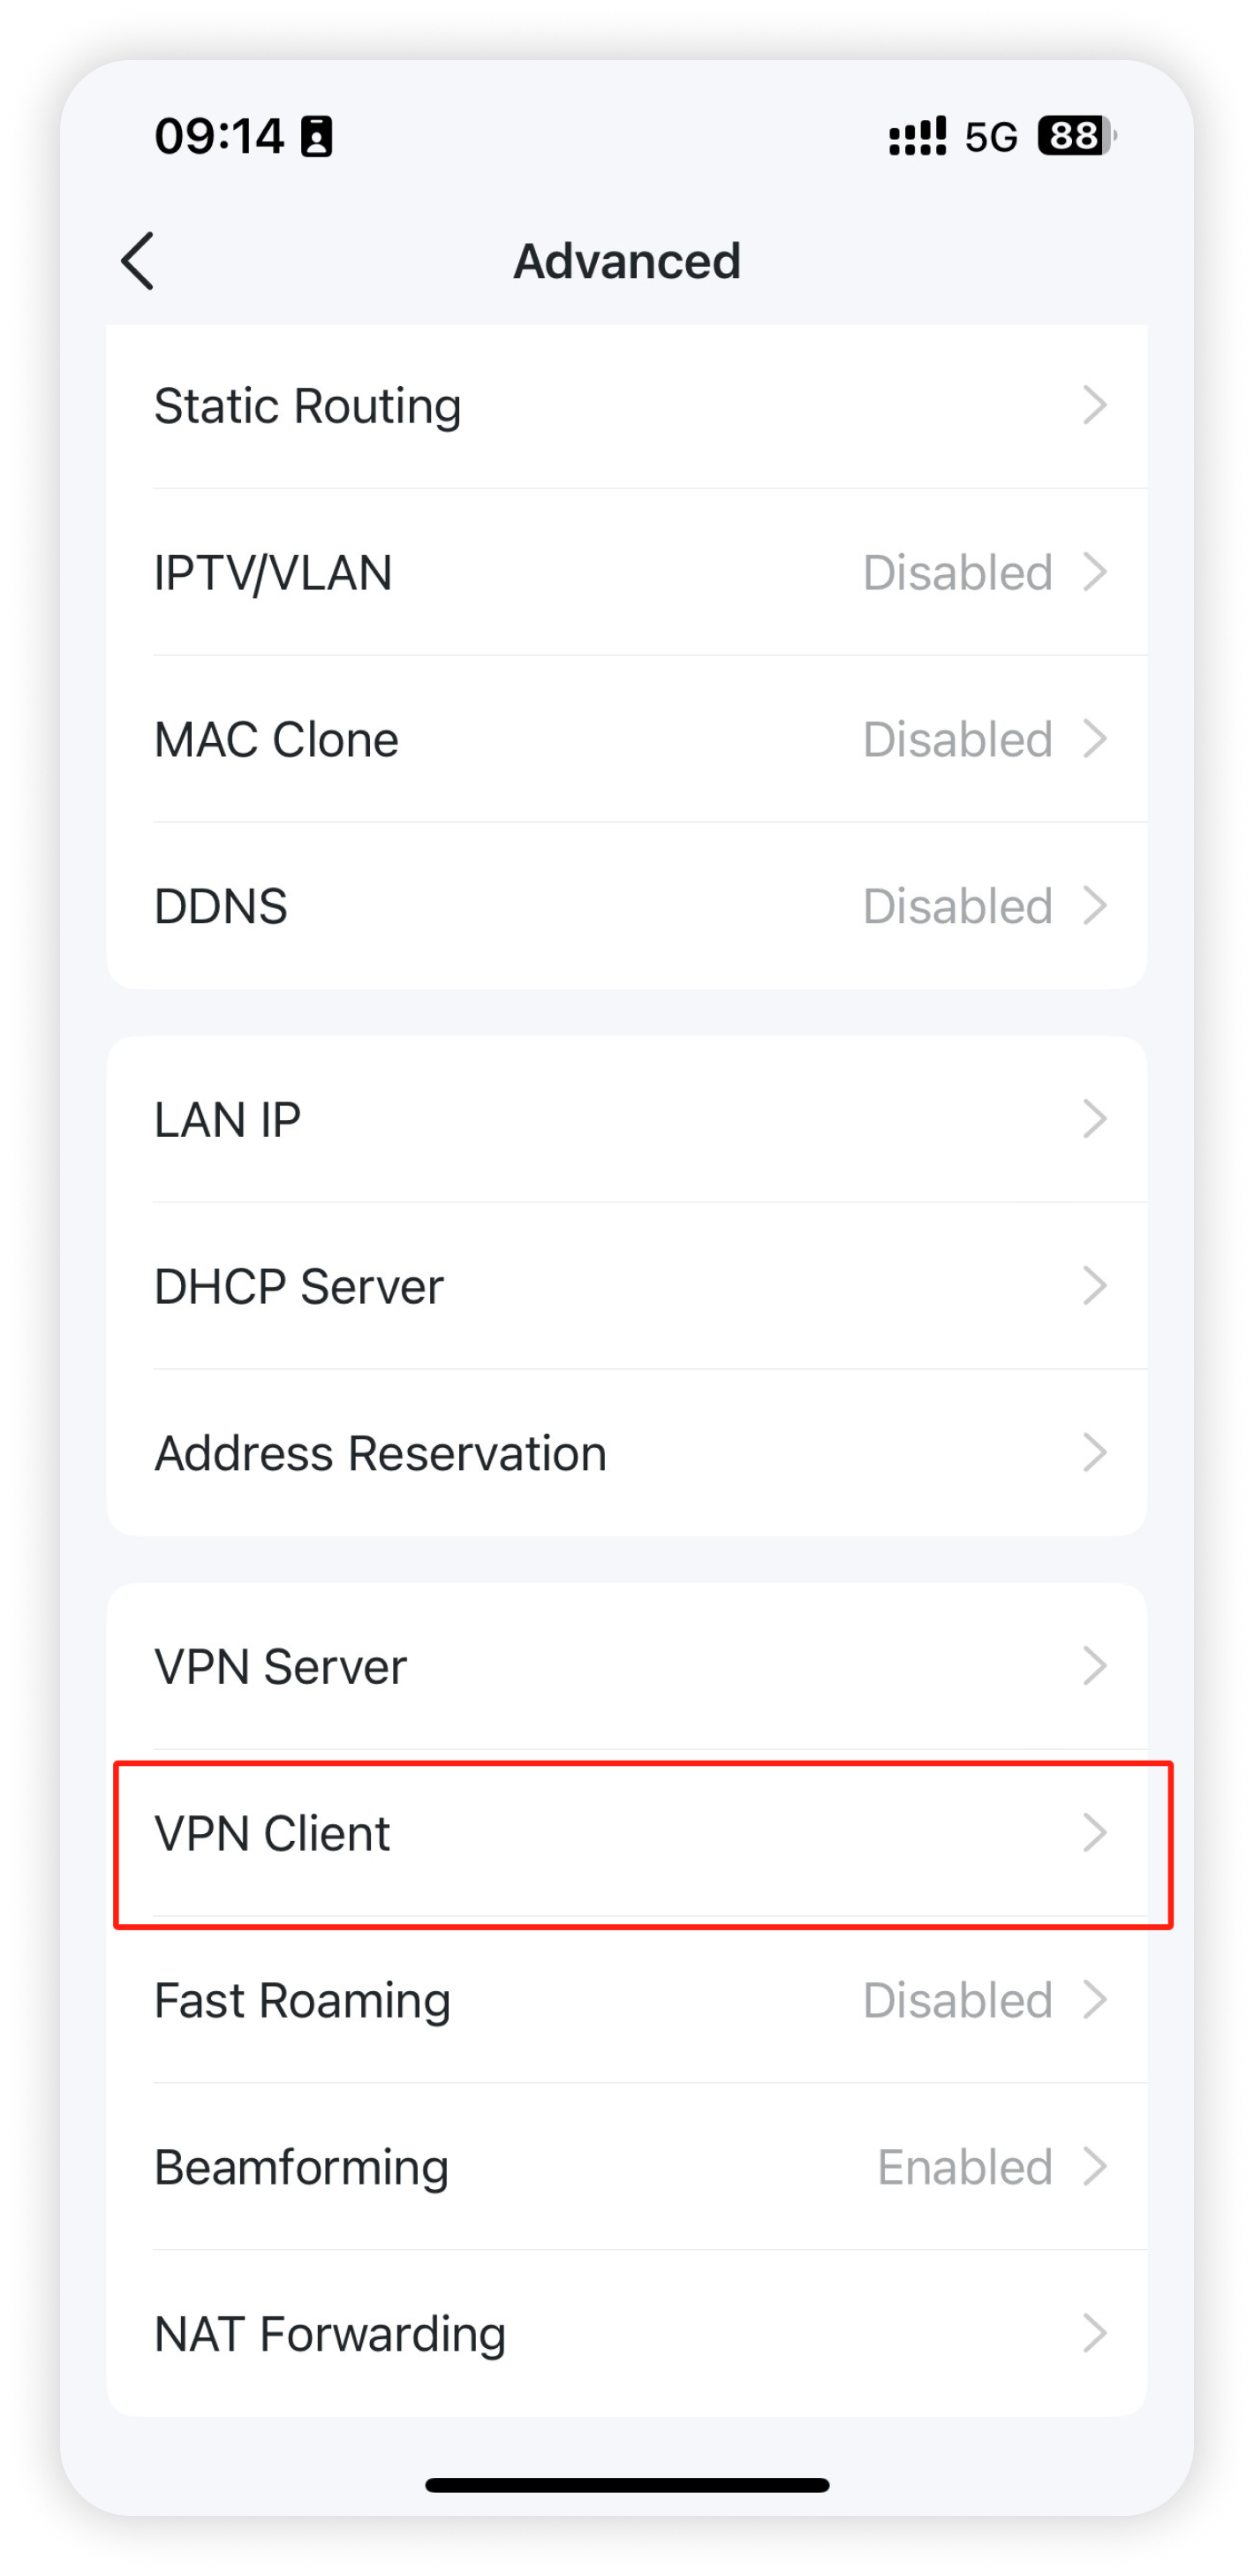Viewport: 1254px width, 2576px height.
Task: Open NAT Forwarding settings
Action: [627, 2334]
